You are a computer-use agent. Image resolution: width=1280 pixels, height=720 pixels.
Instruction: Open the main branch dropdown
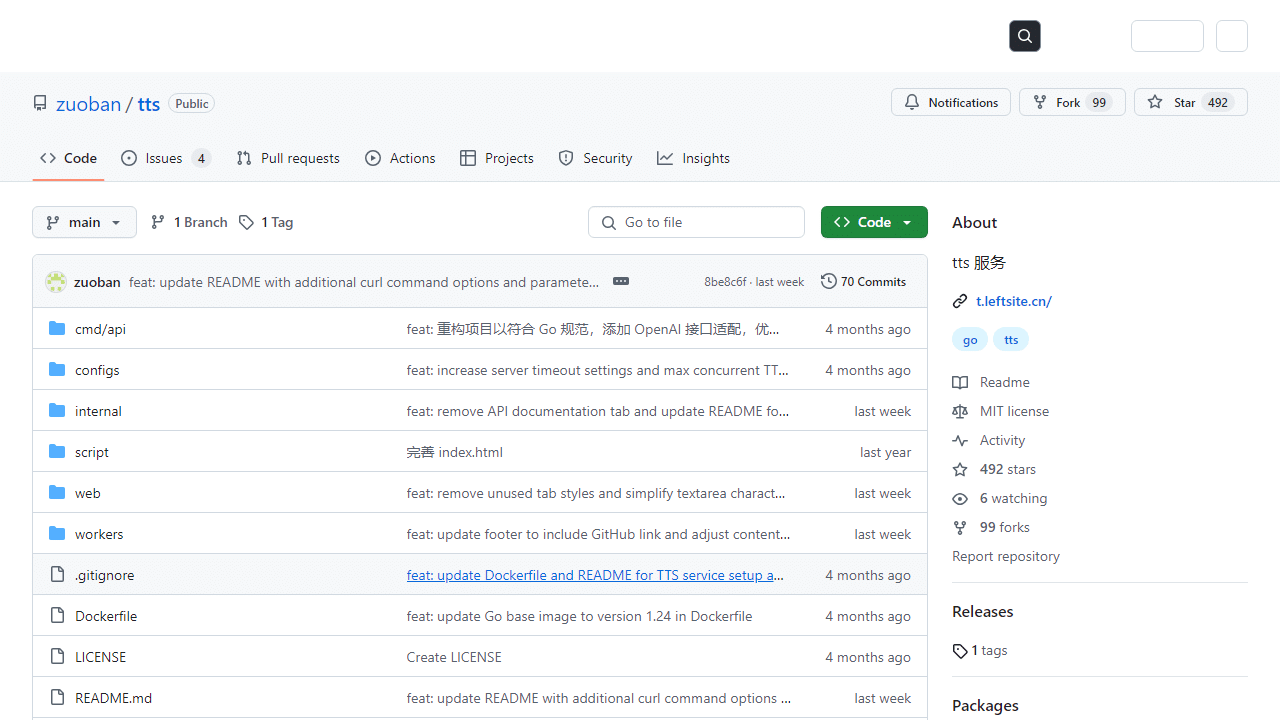click(x=84, y=222)
